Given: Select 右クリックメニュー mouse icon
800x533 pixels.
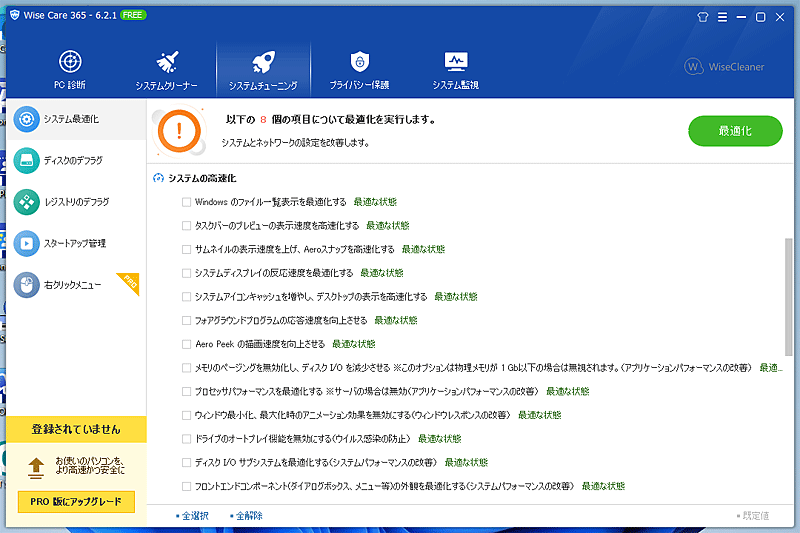Looking at the screenshot, I should 27,285.
